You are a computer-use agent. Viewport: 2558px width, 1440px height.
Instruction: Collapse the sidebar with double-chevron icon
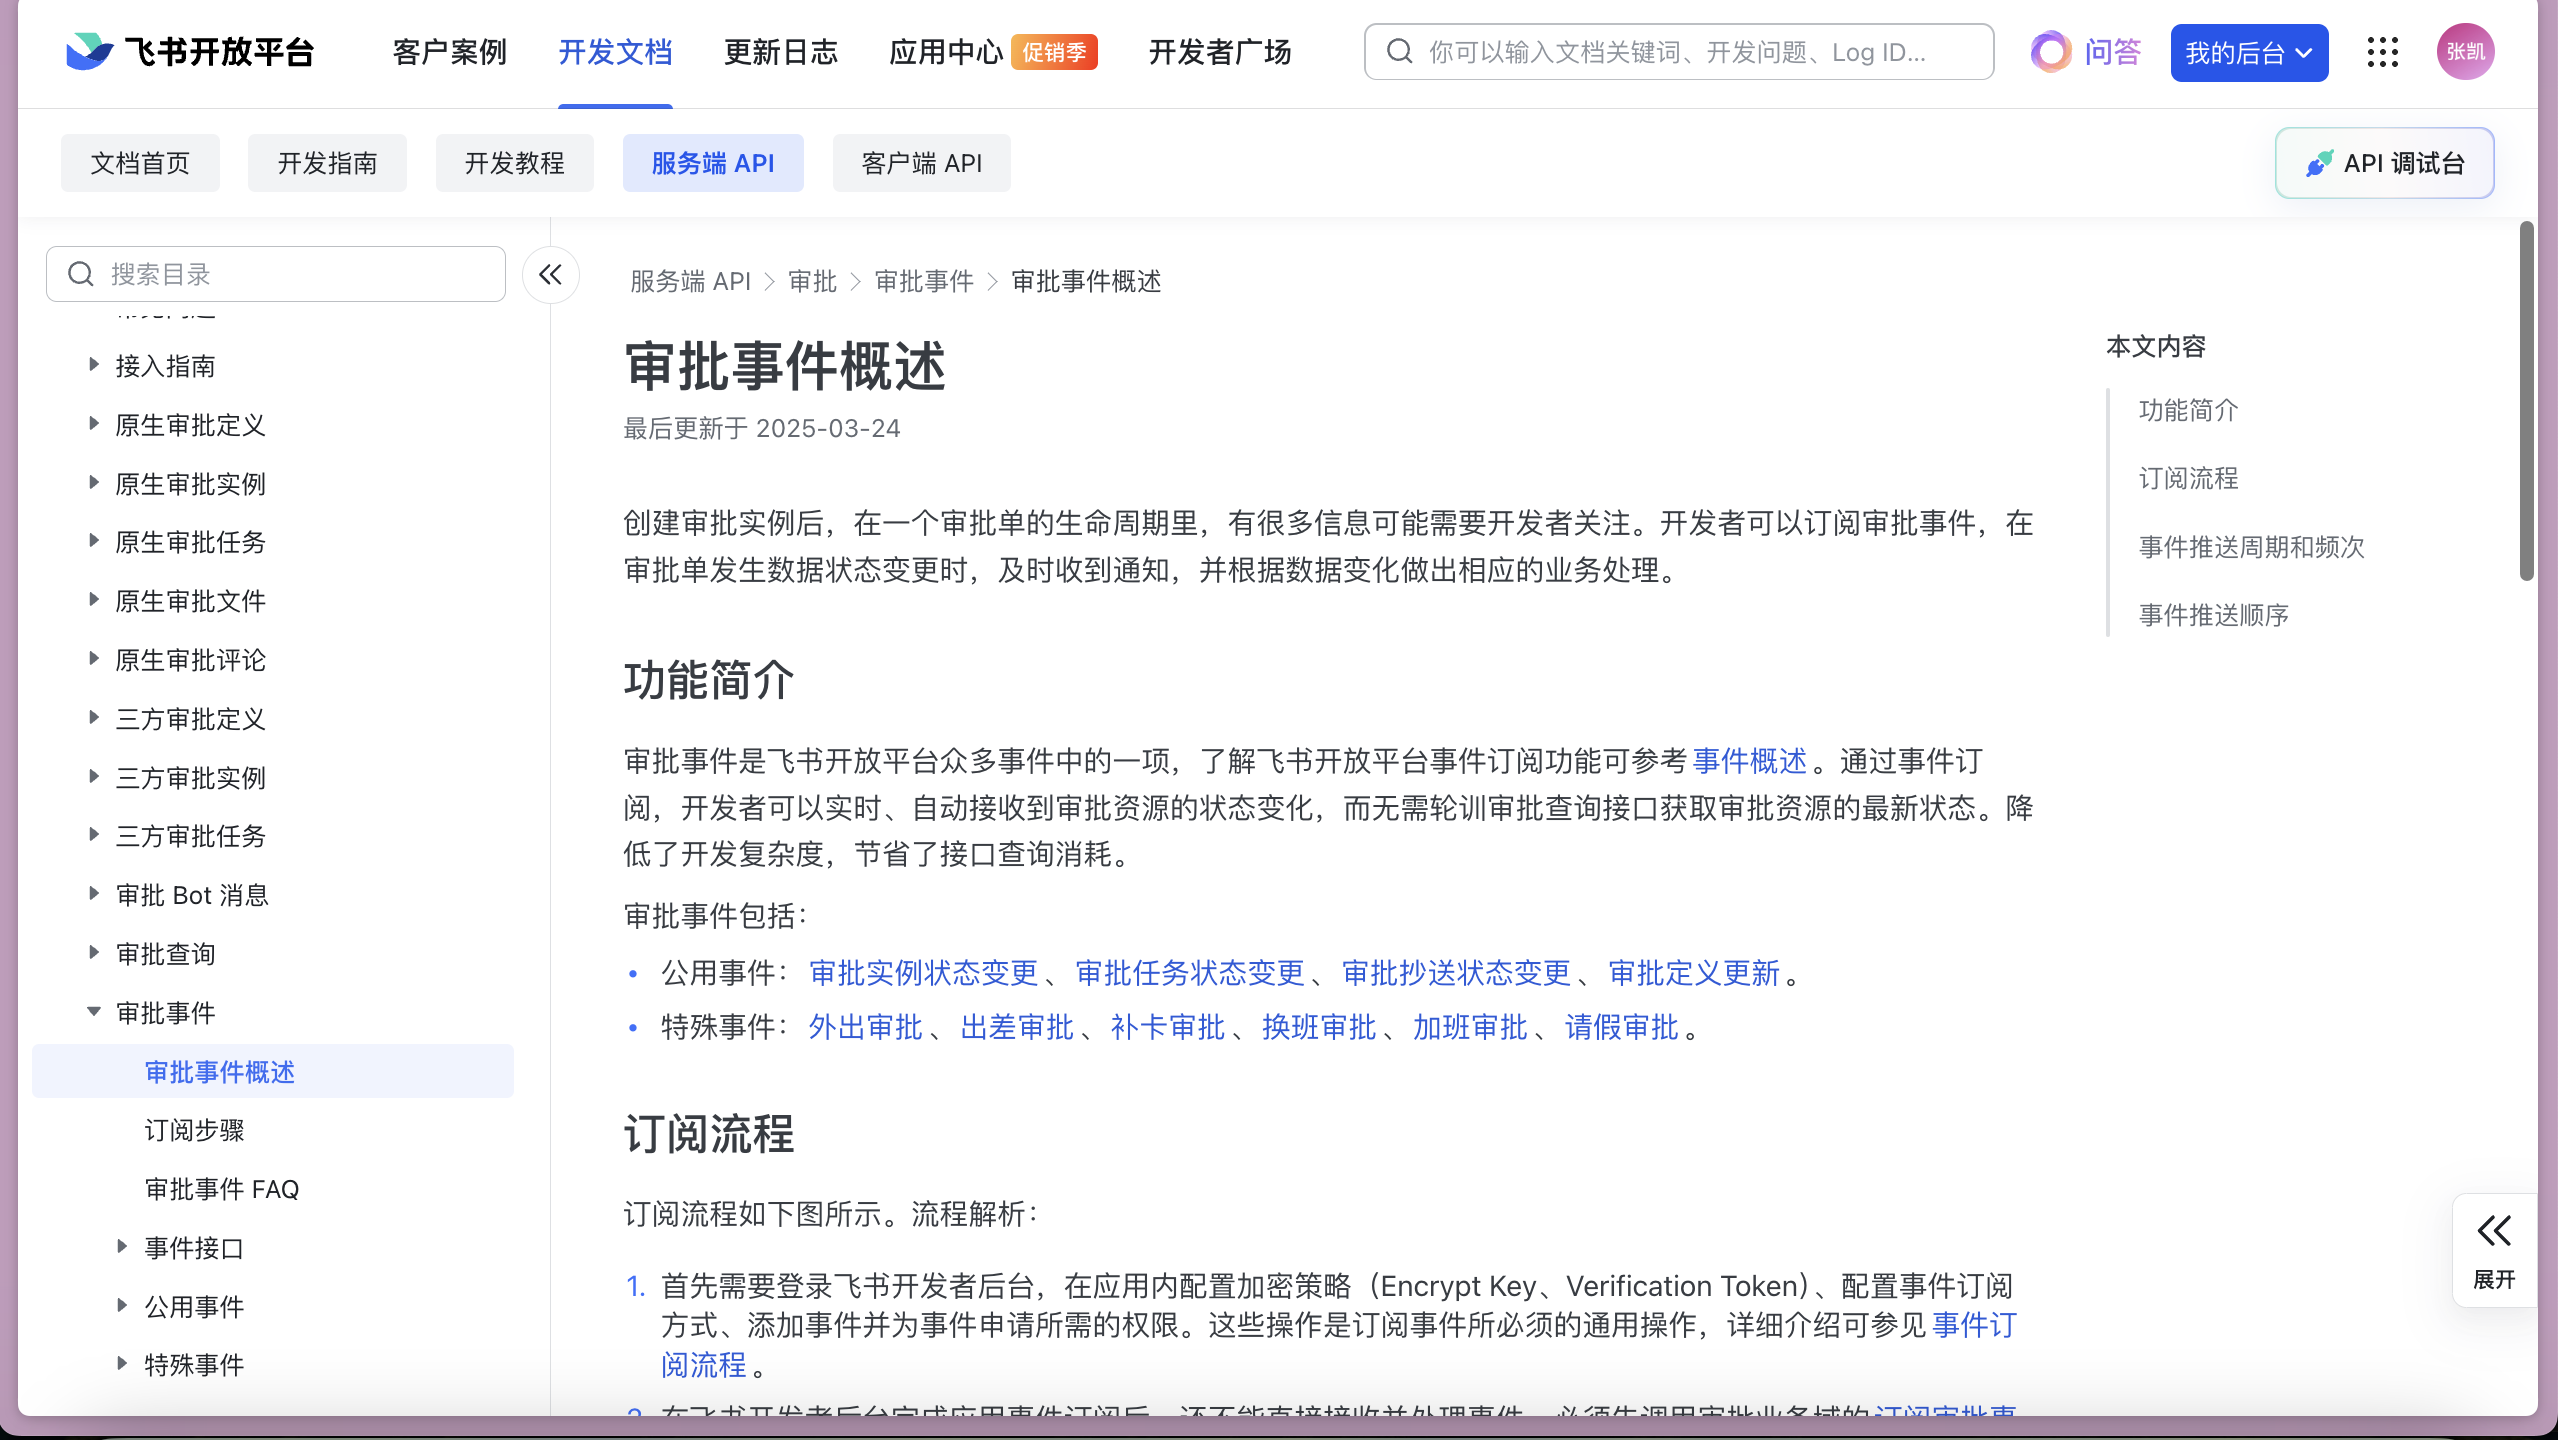pyautogui.click(x=550, y=274)
